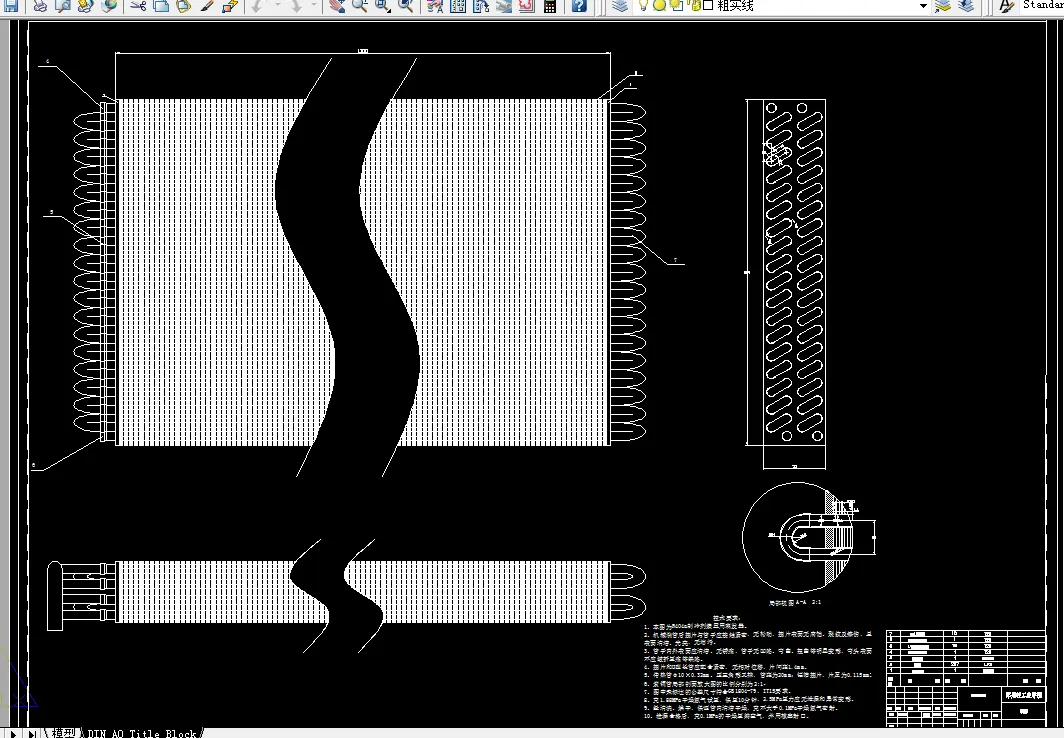The image size is (1064, 738).
Task: Click last layout tab arrow
Action: coord(32,733)
